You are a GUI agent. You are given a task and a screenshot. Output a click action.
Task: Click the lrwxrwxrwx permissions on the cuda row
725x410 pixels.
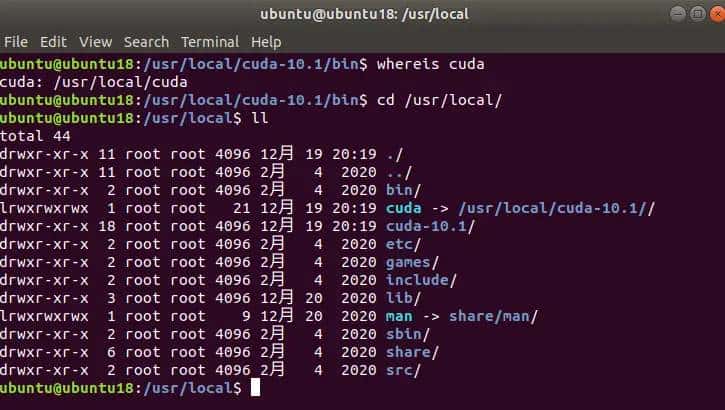point(44,208)
